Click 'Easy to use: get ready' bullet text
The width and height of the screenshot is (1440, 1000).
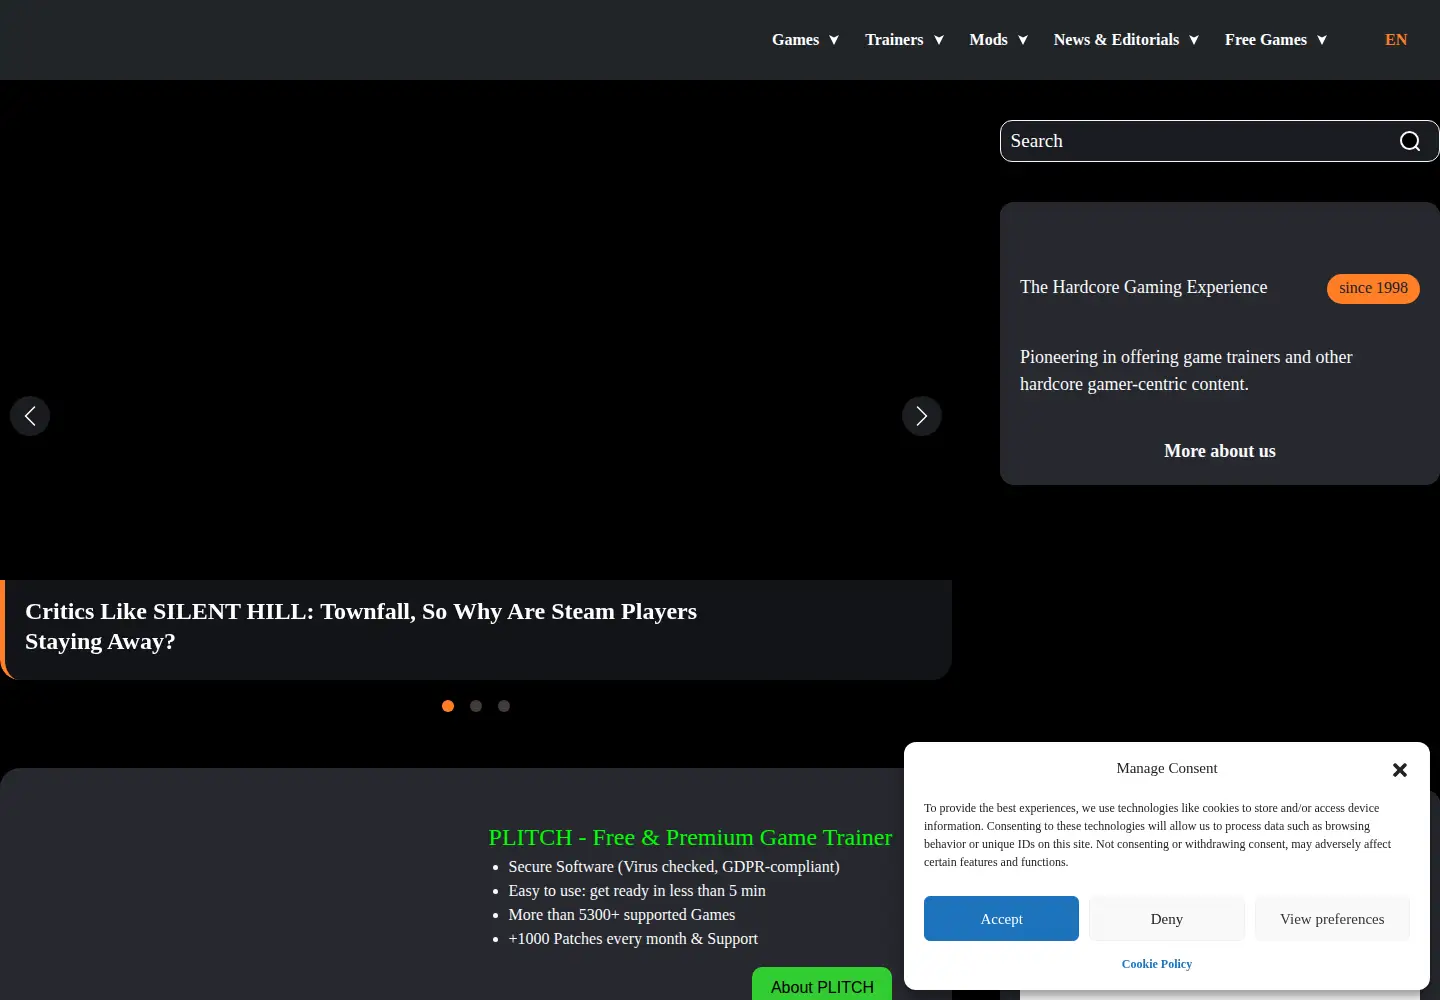click(637, 891)
